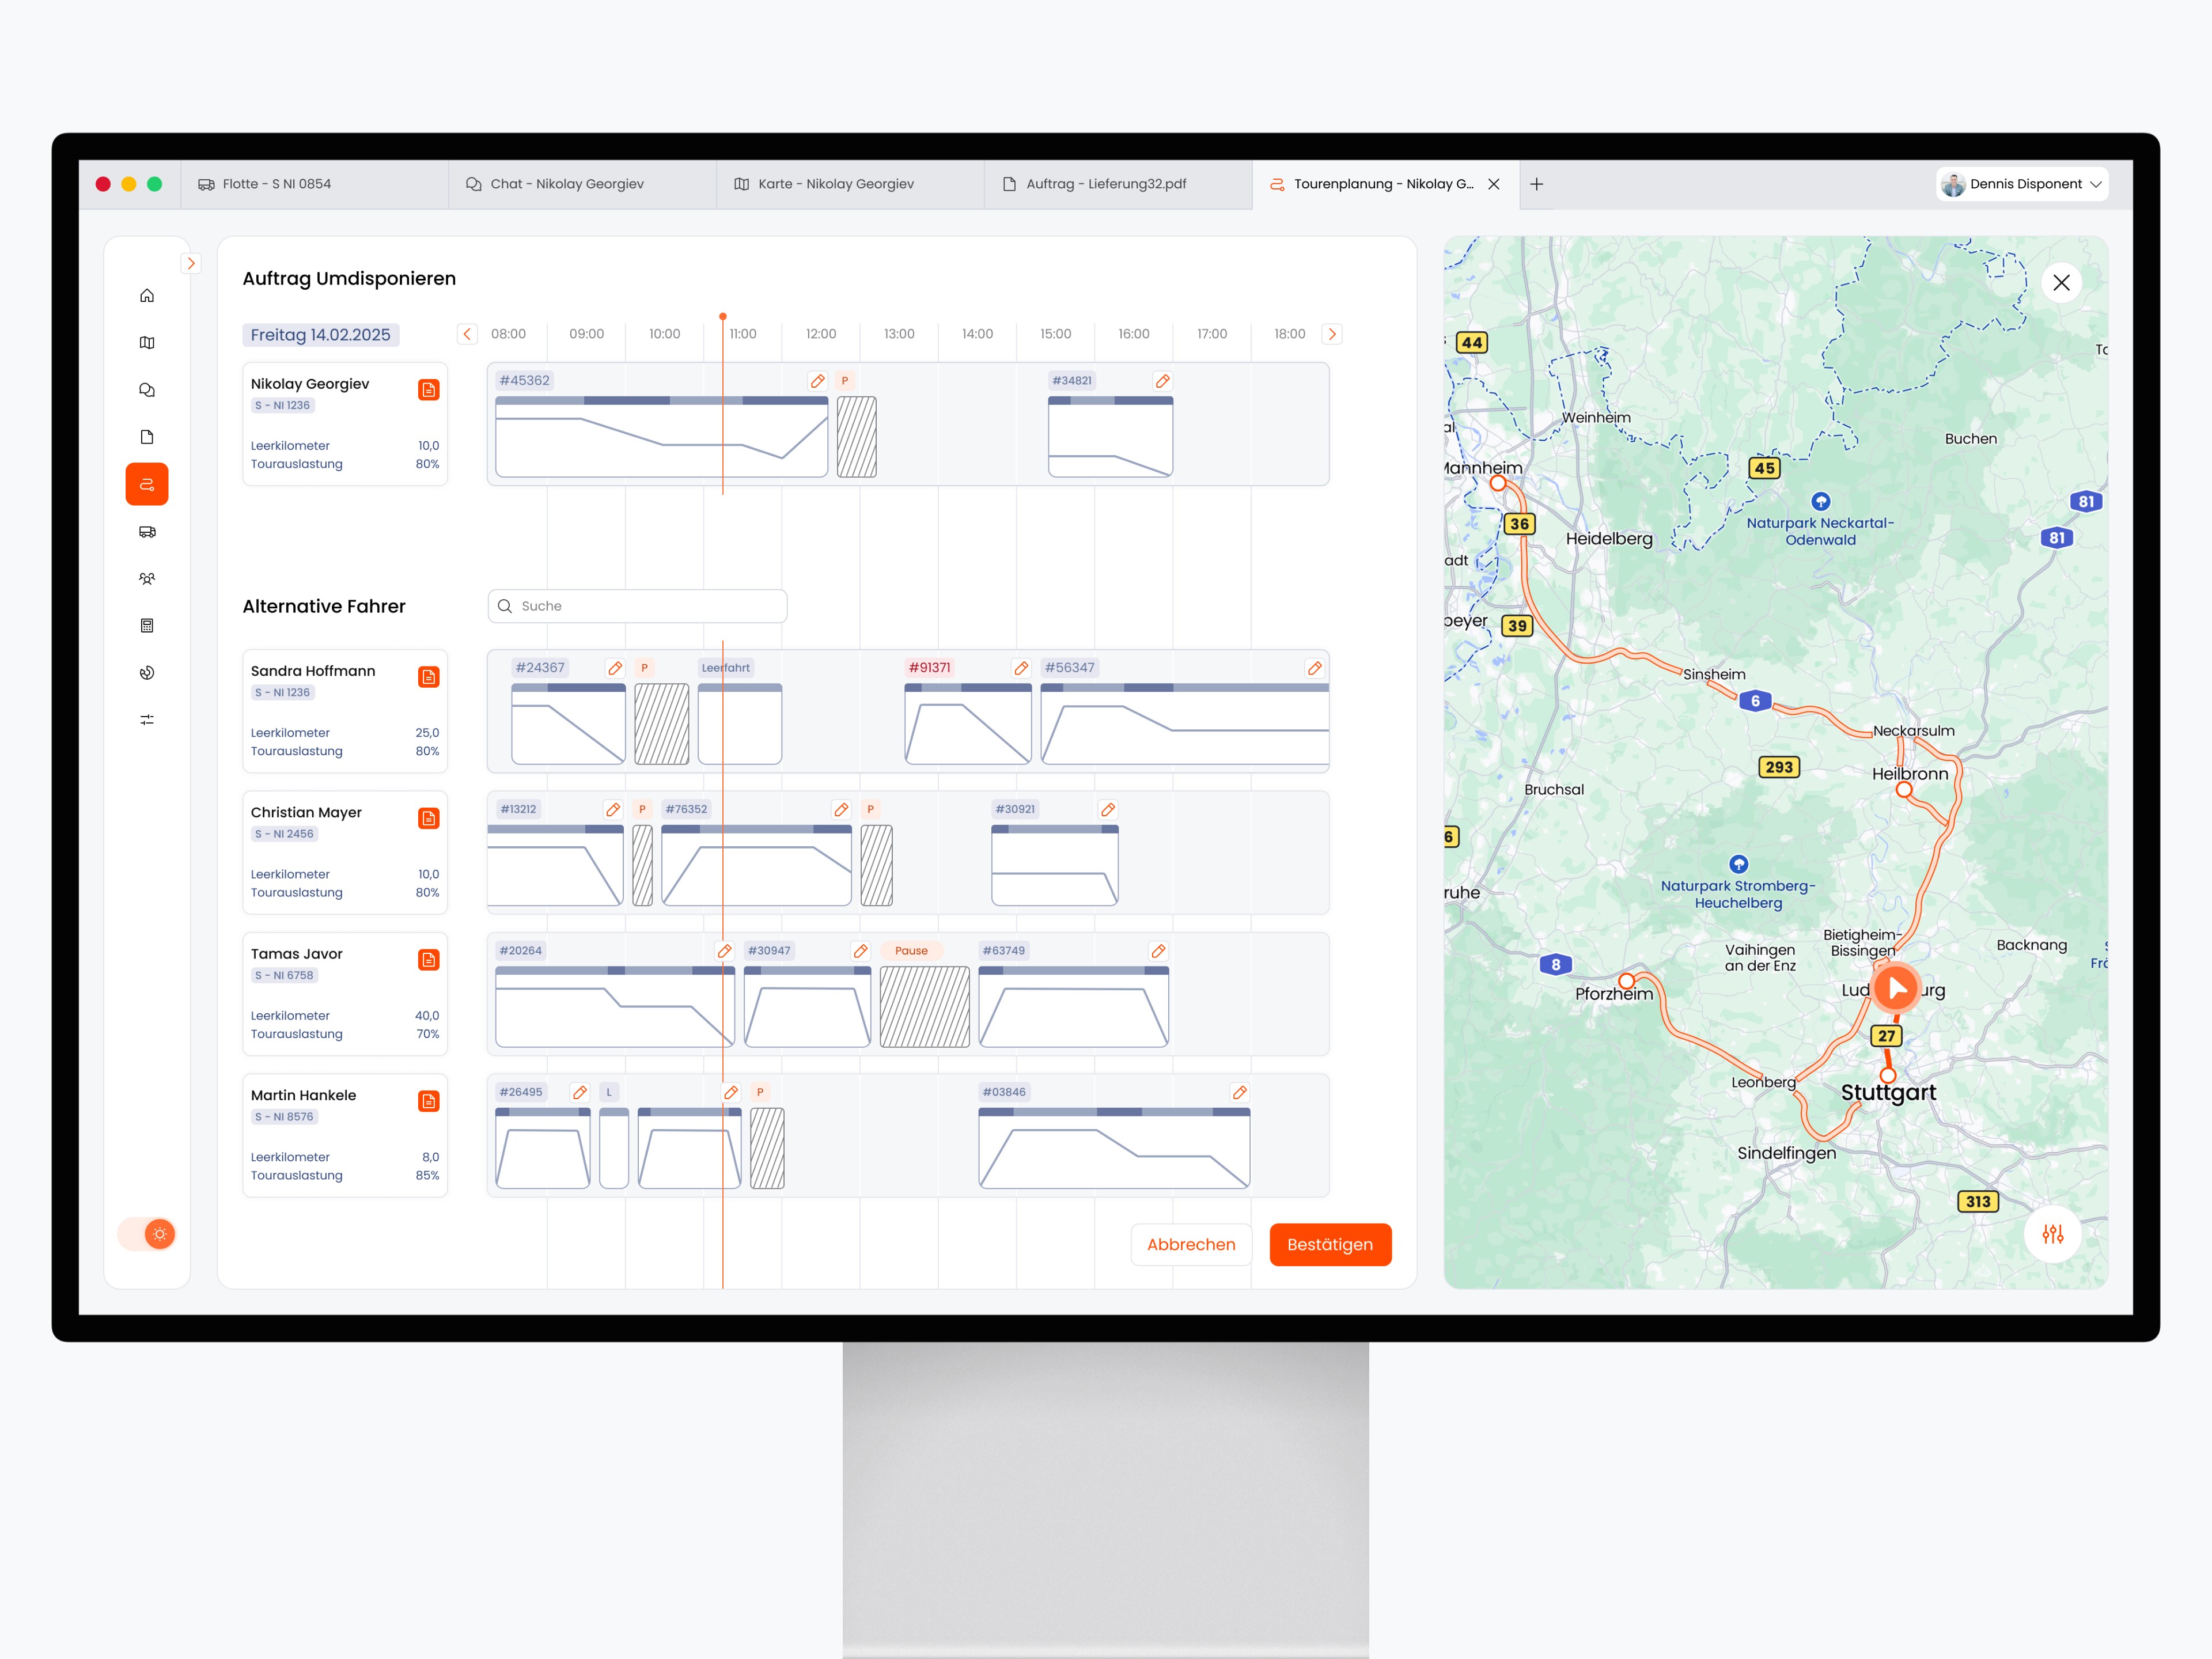
Task: Open the drivers group sidebar icon
Action: [x=147, y=578]
